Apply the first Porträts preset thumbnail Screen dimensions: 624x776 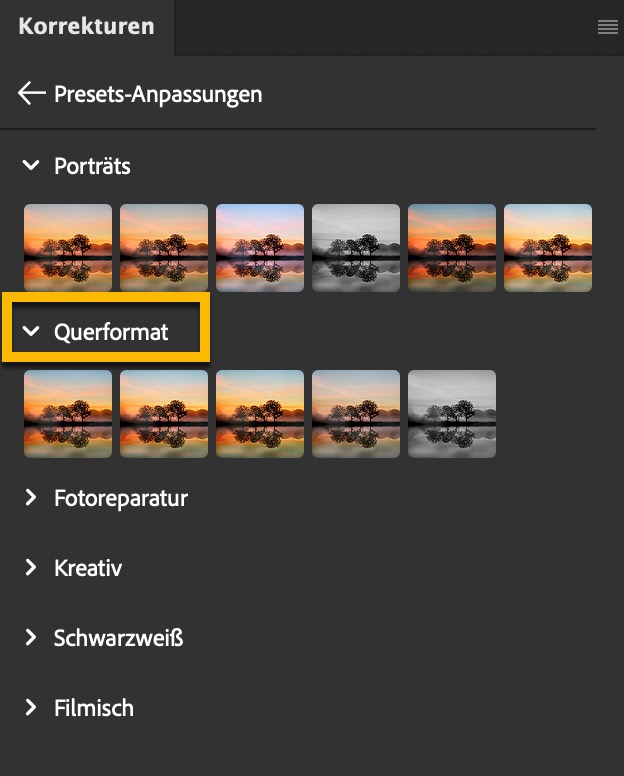(68, 248)
